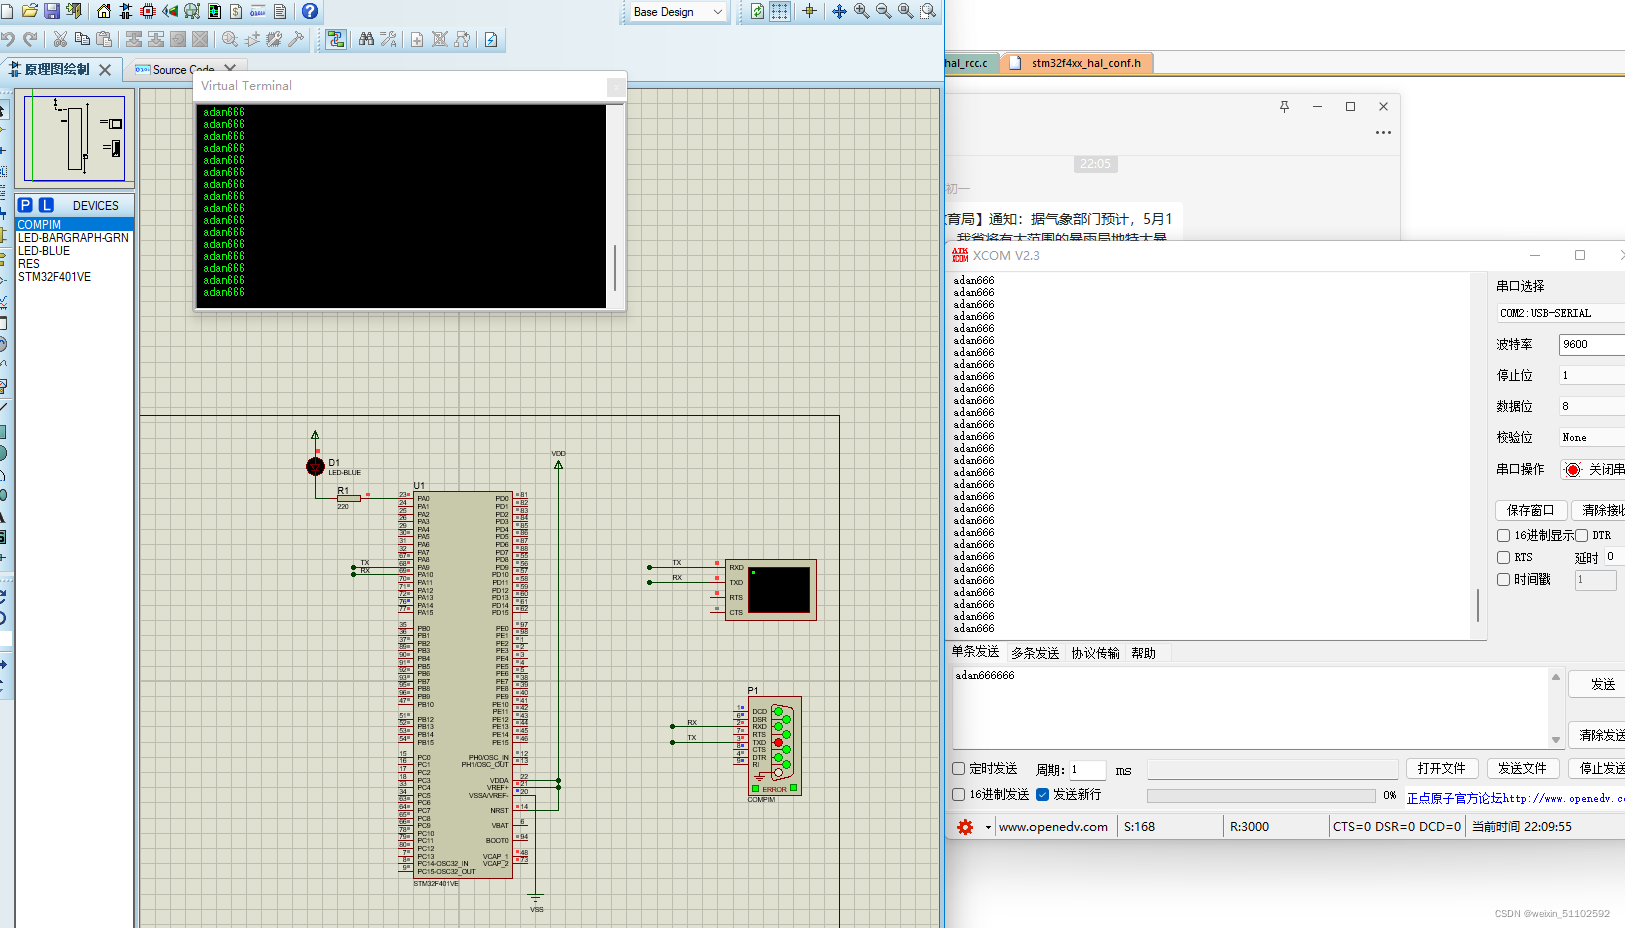Open the source code toolbar icon
The width and height of the screenshot is (1625, 928).
(258, 11)
